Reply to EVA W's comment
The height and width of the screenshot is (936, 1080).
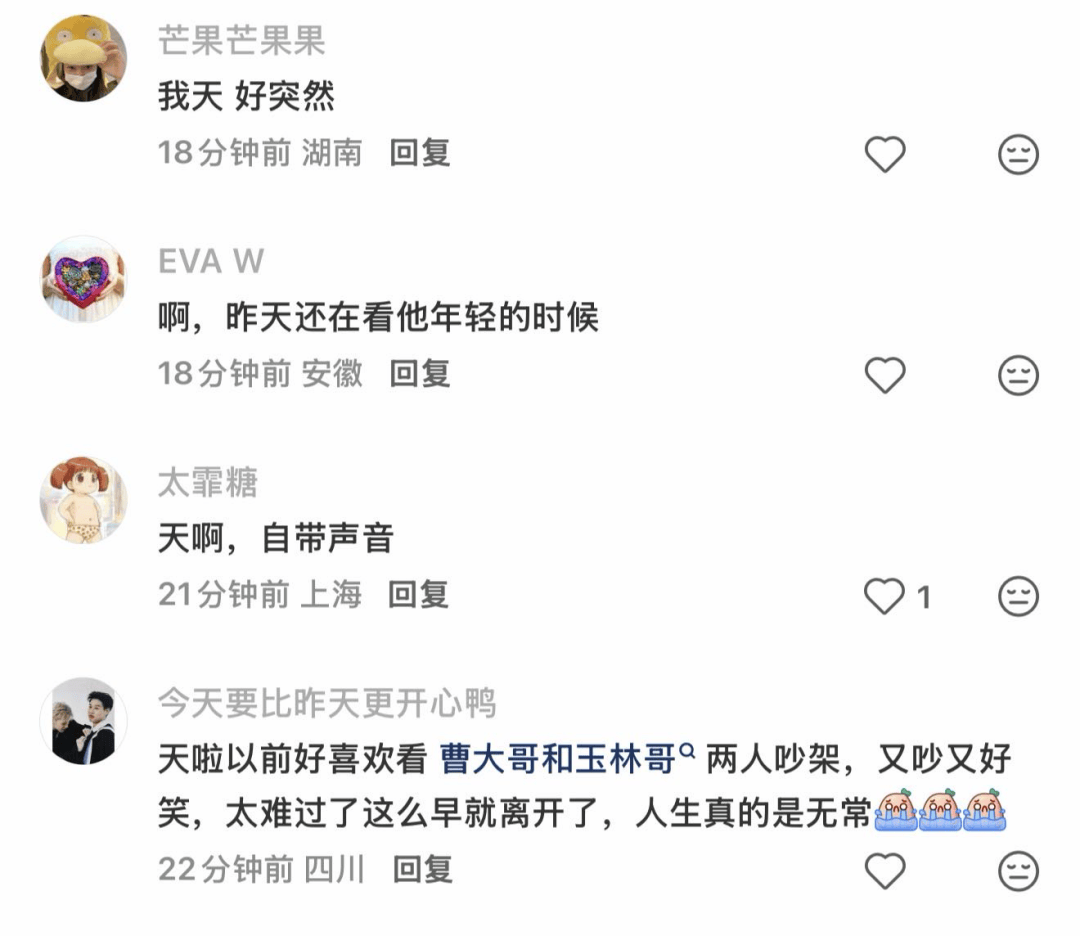coord(420,374)
